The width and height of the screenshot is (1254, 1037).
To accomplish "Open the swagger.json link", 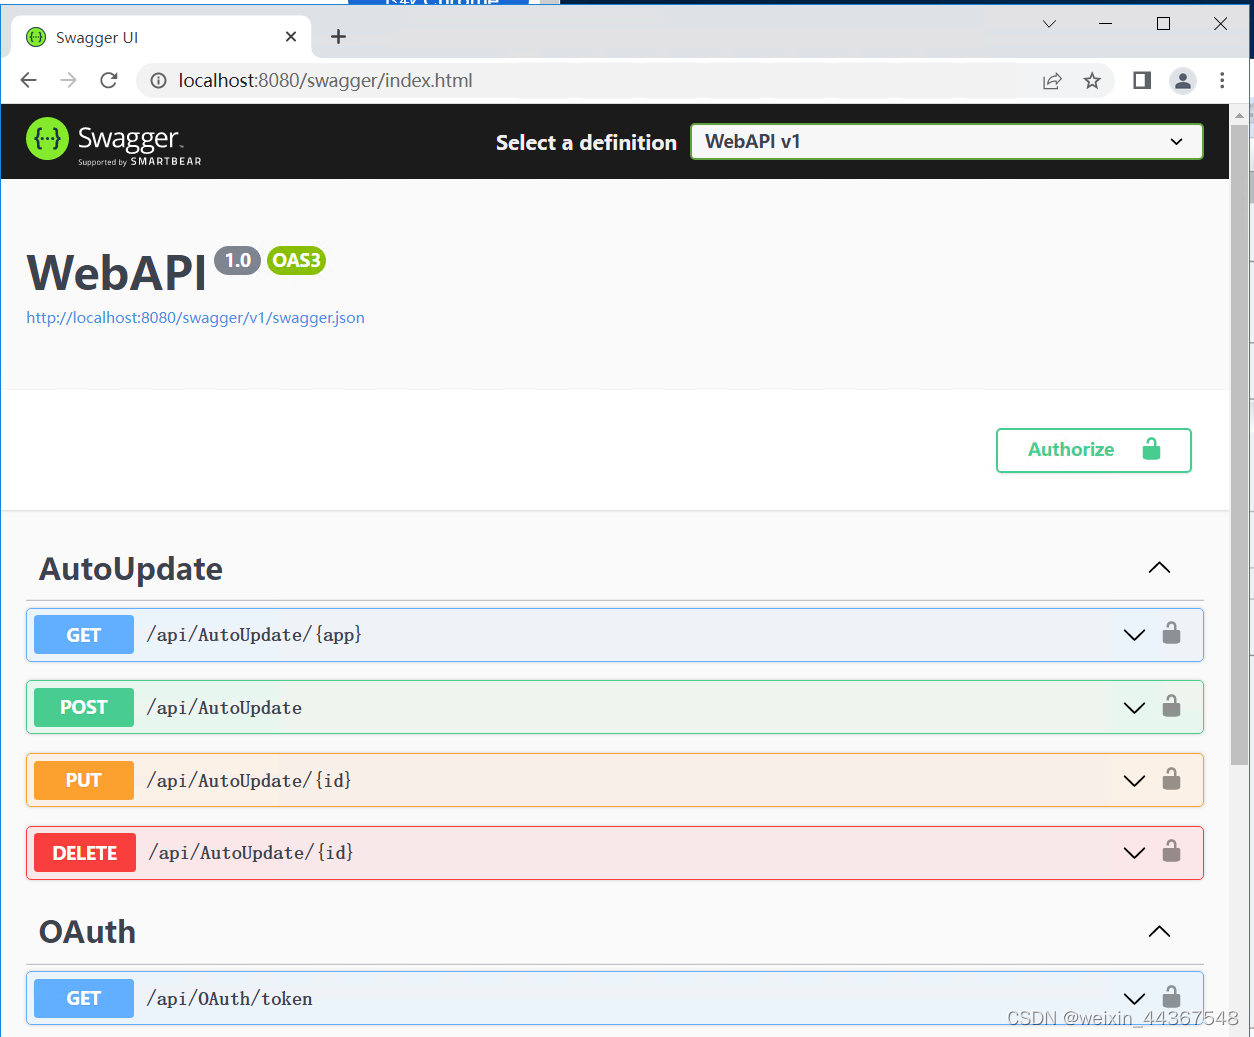I will coord(195,318).
